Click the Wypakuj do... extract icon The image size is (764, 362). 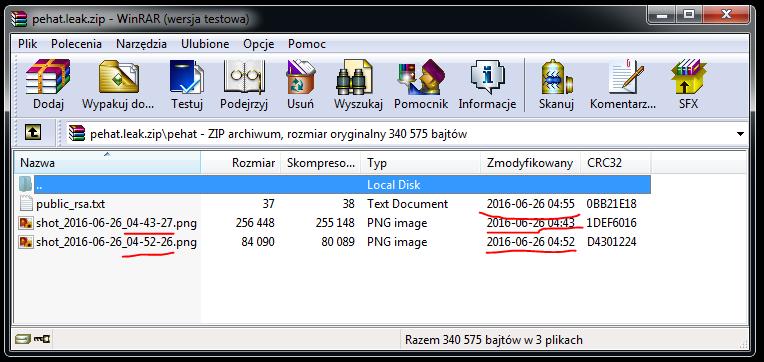118,77
